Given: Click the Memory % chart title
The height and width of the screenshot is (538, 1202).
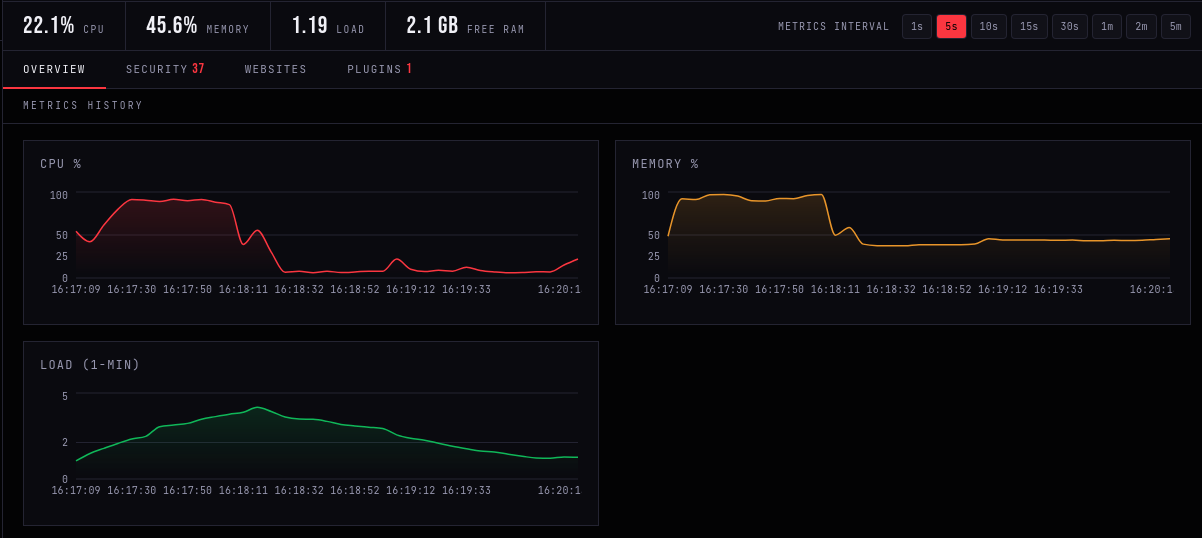Looking at the screenshot, I should (665, 164).
